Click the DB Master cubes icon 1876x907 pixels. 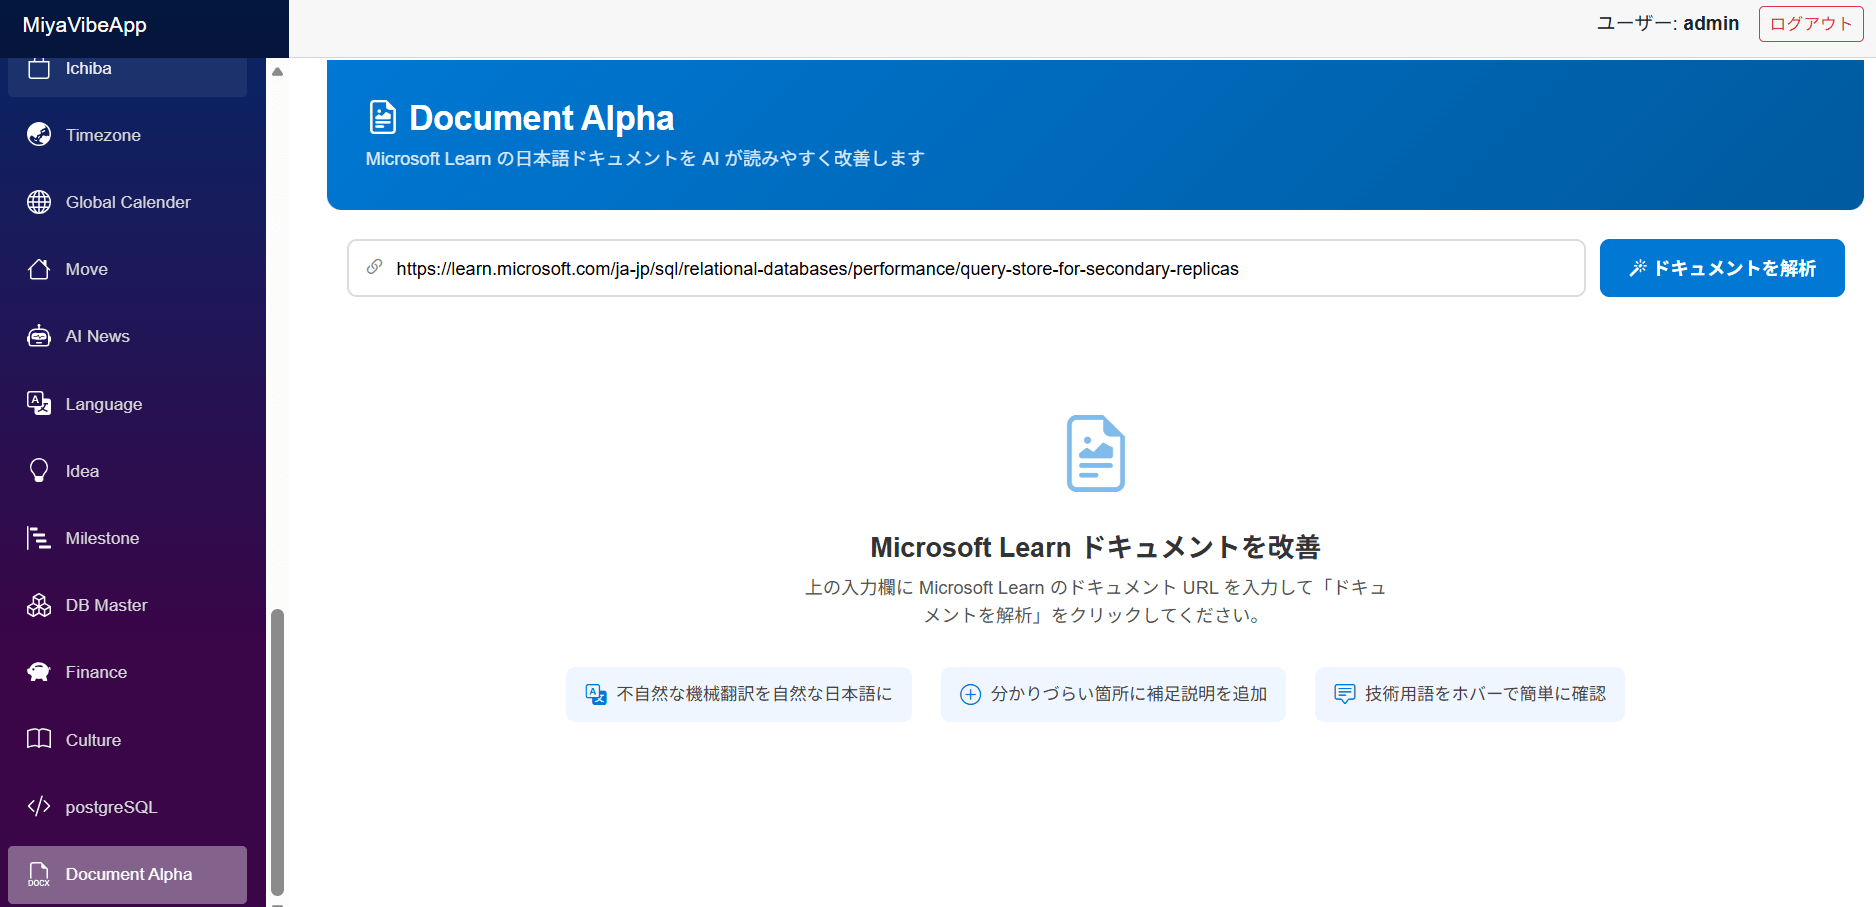click(x=39, y=605)
